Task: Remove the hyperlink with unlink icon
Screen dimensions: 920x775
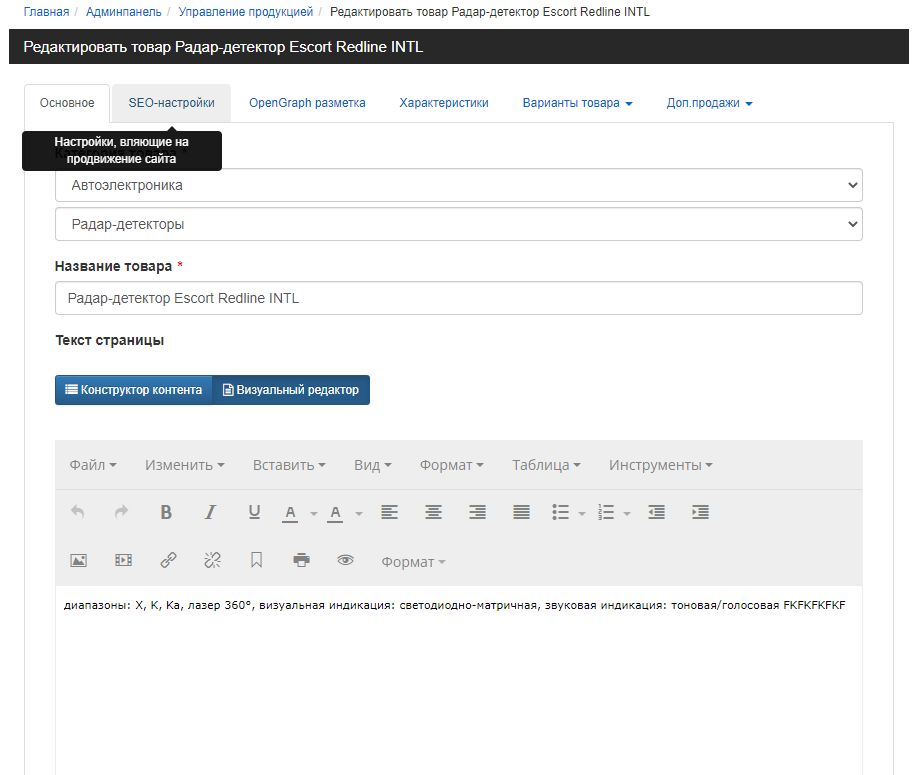Action: click(212, 560)
